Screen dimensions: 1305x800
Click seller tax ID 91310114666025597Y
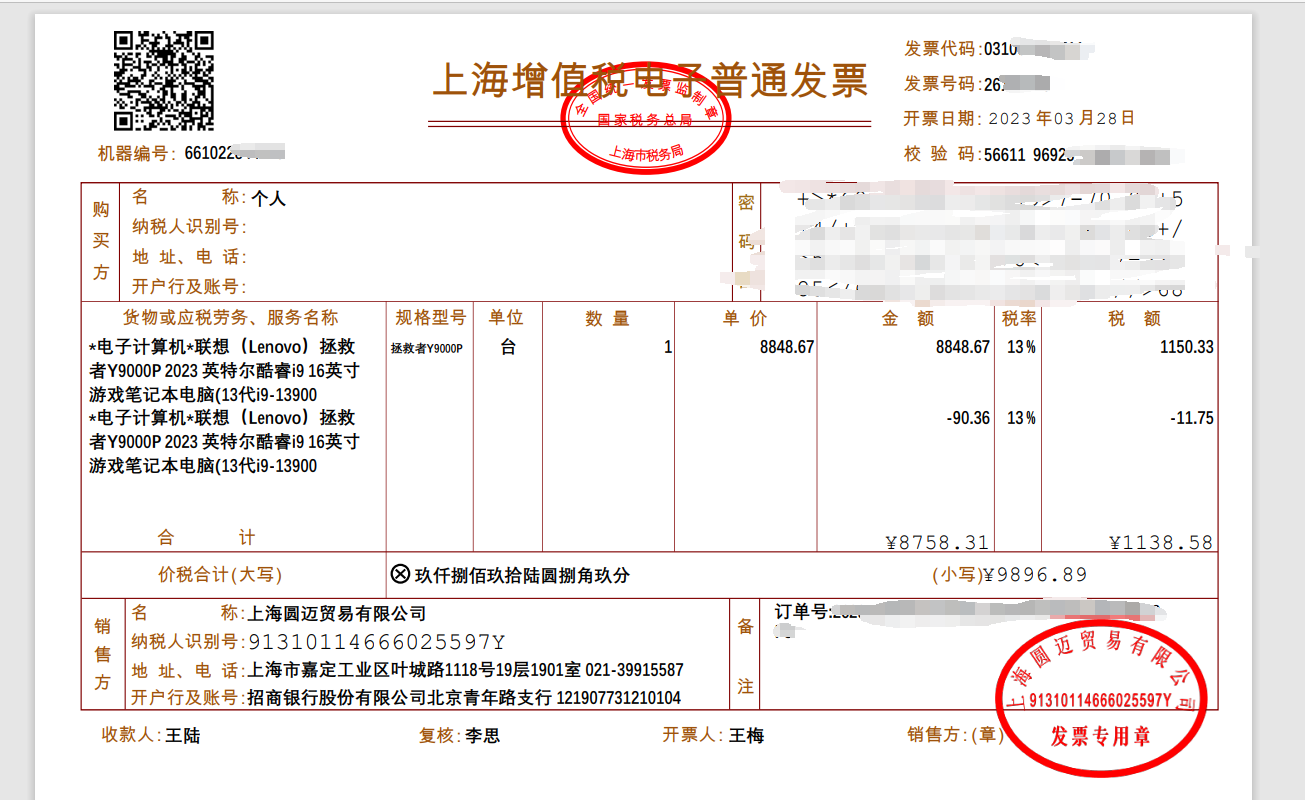[376, 641]
